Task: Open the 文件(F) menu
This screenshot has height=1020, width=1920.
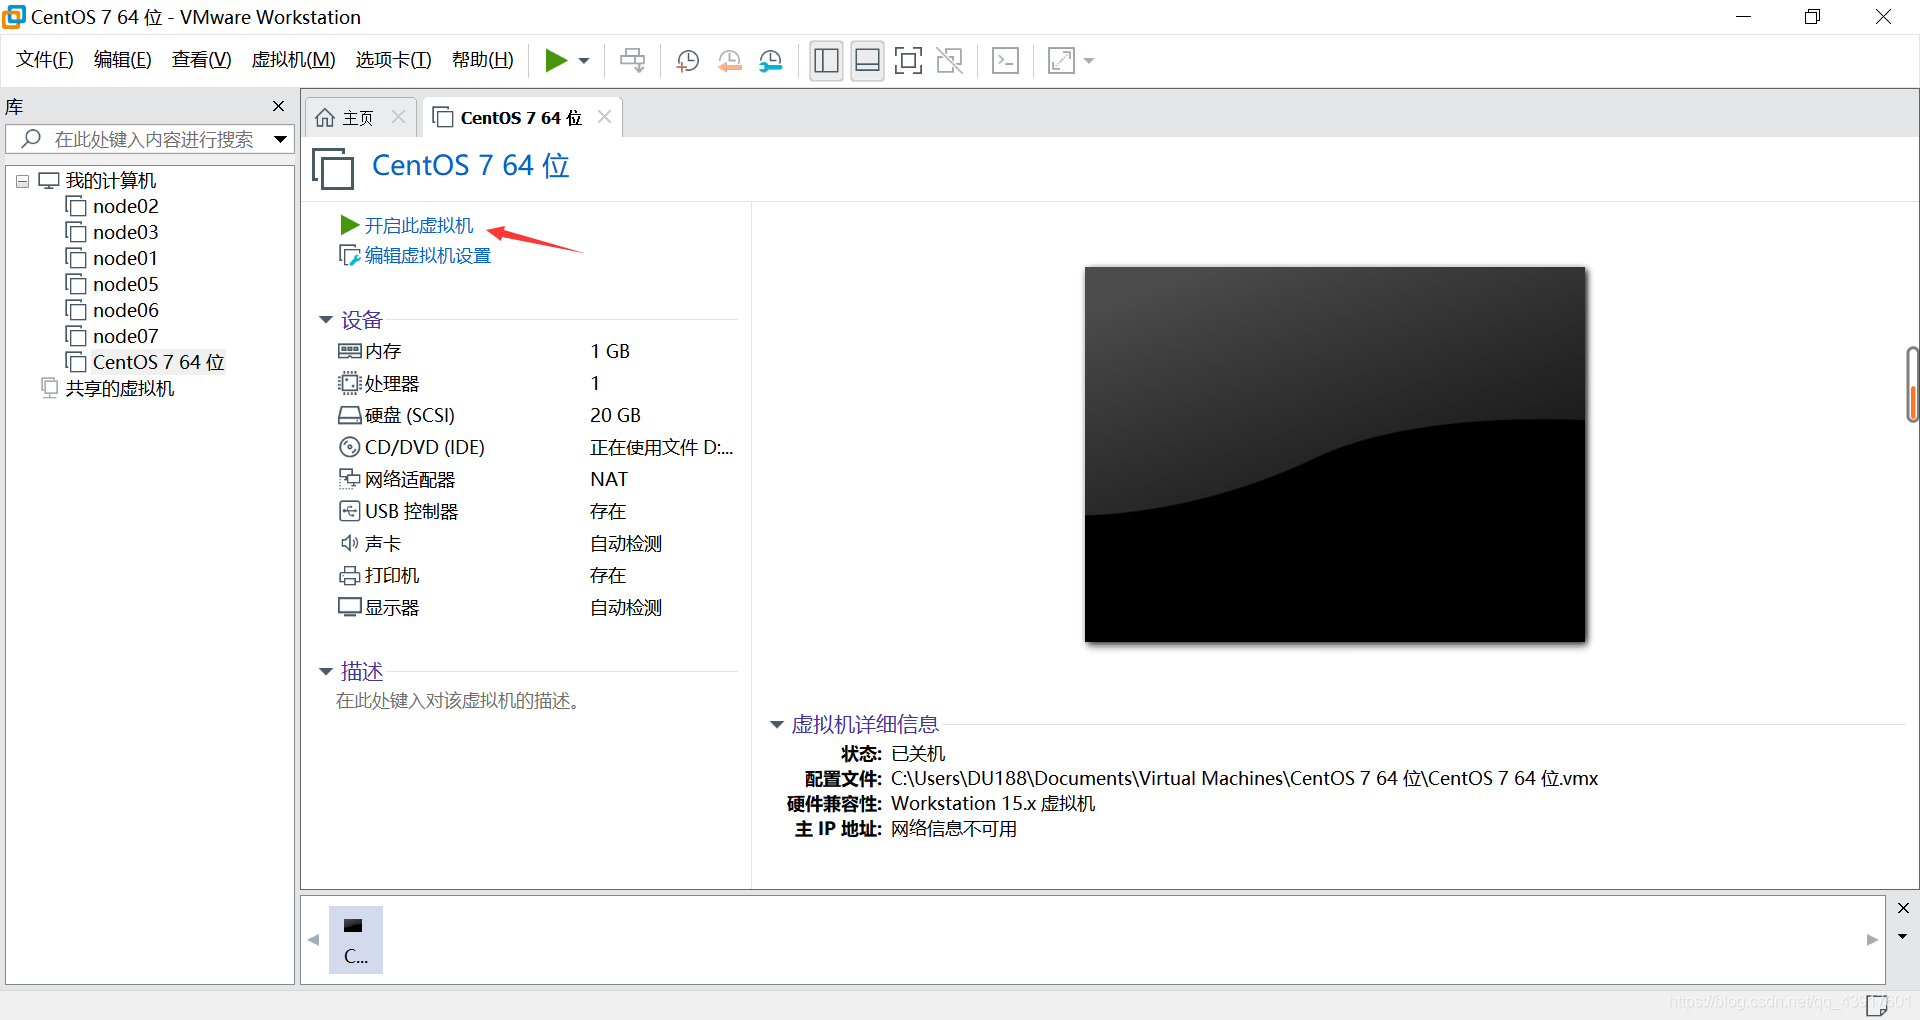Action: [44, 60]
